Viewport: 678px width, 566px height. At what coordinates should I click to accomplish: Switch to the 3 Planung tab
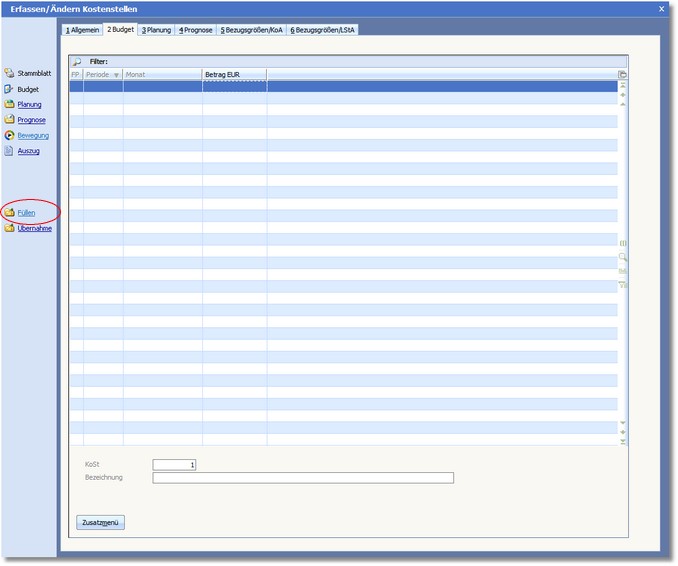(156, 30)
